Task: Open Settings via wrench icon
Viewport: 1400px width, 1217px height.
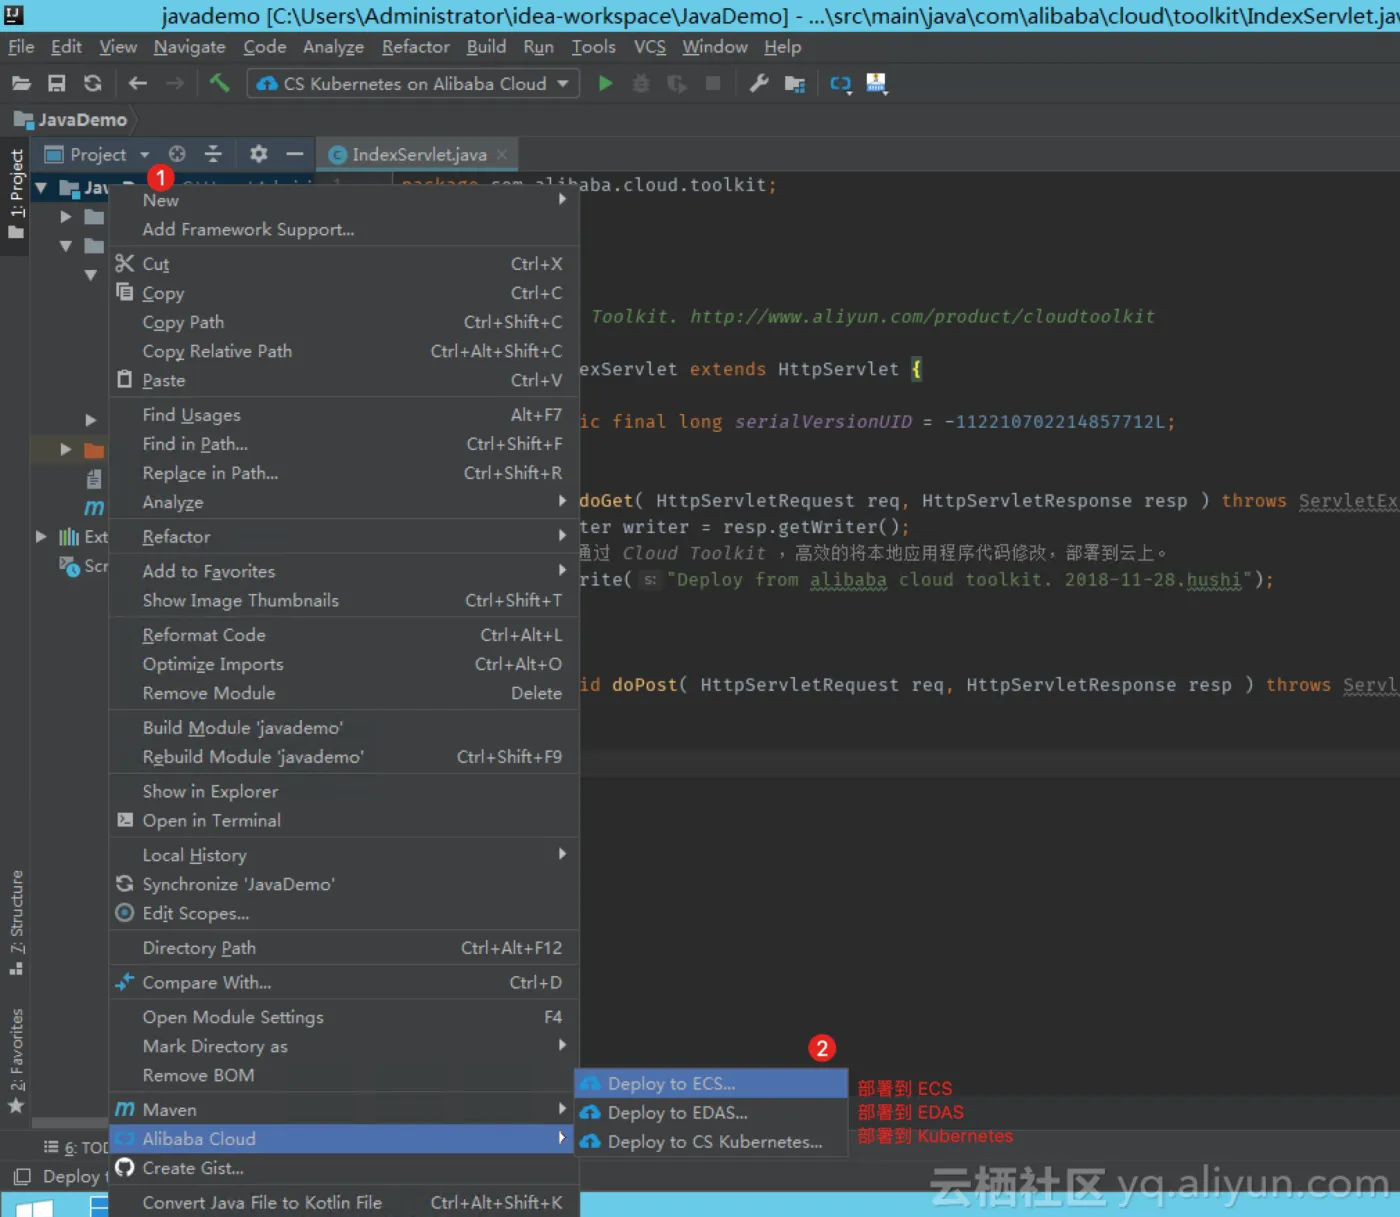Action: [759, 84]
